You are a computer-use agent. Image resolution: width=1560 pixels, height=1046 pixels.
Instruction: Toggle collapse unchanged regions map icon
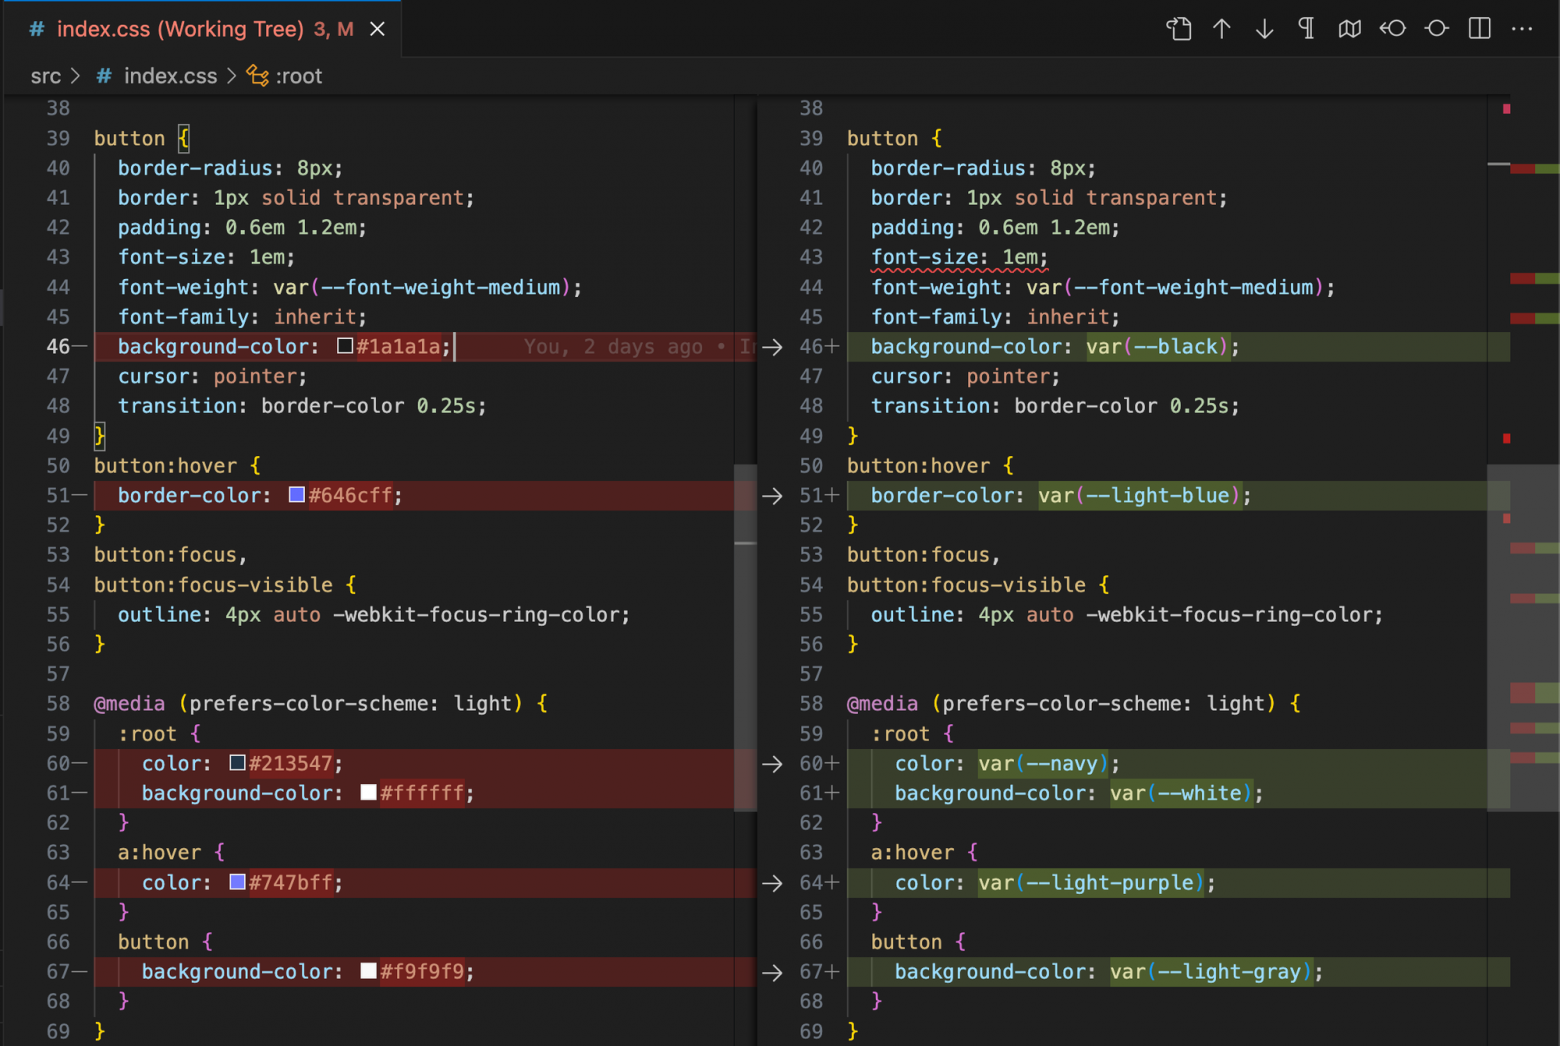tap(1349, 29)
